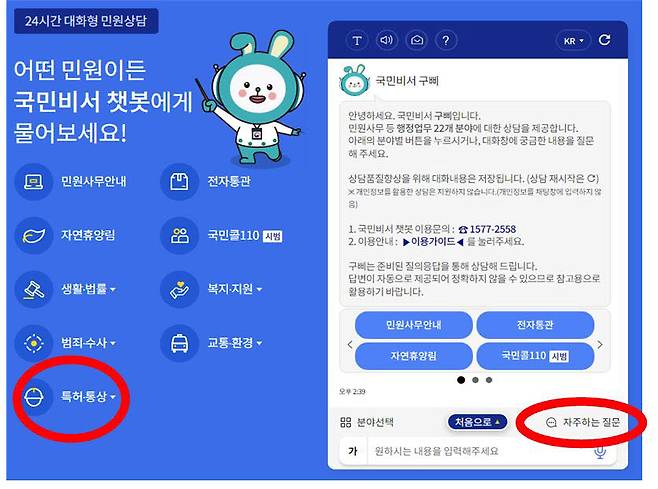
Task: Open the KR language dropdown
Action: [x=573, y=41]
